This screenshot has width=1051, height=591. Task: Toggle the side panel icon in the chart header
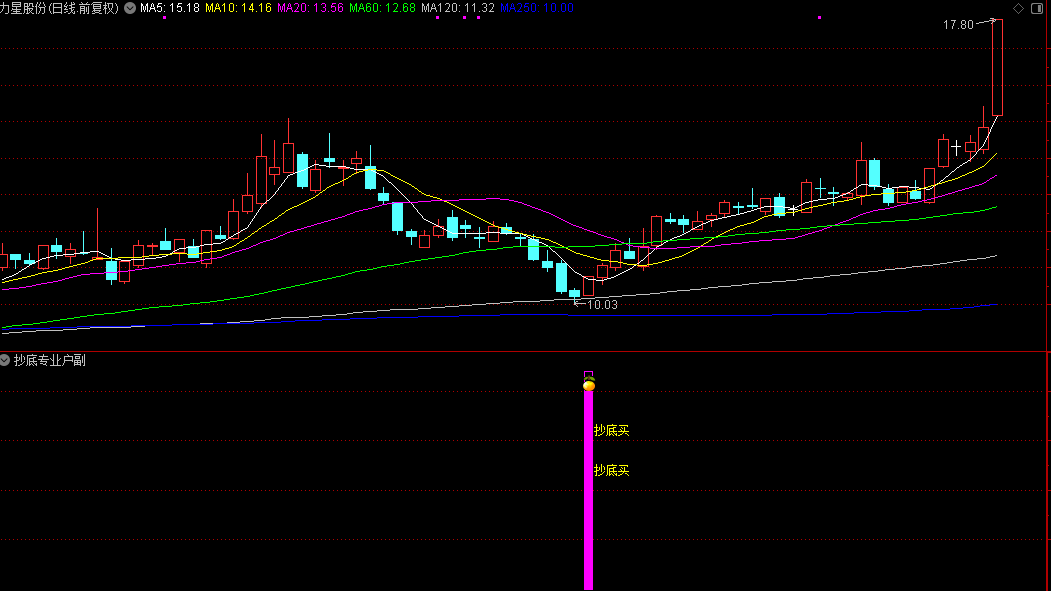pos(1037,8)
